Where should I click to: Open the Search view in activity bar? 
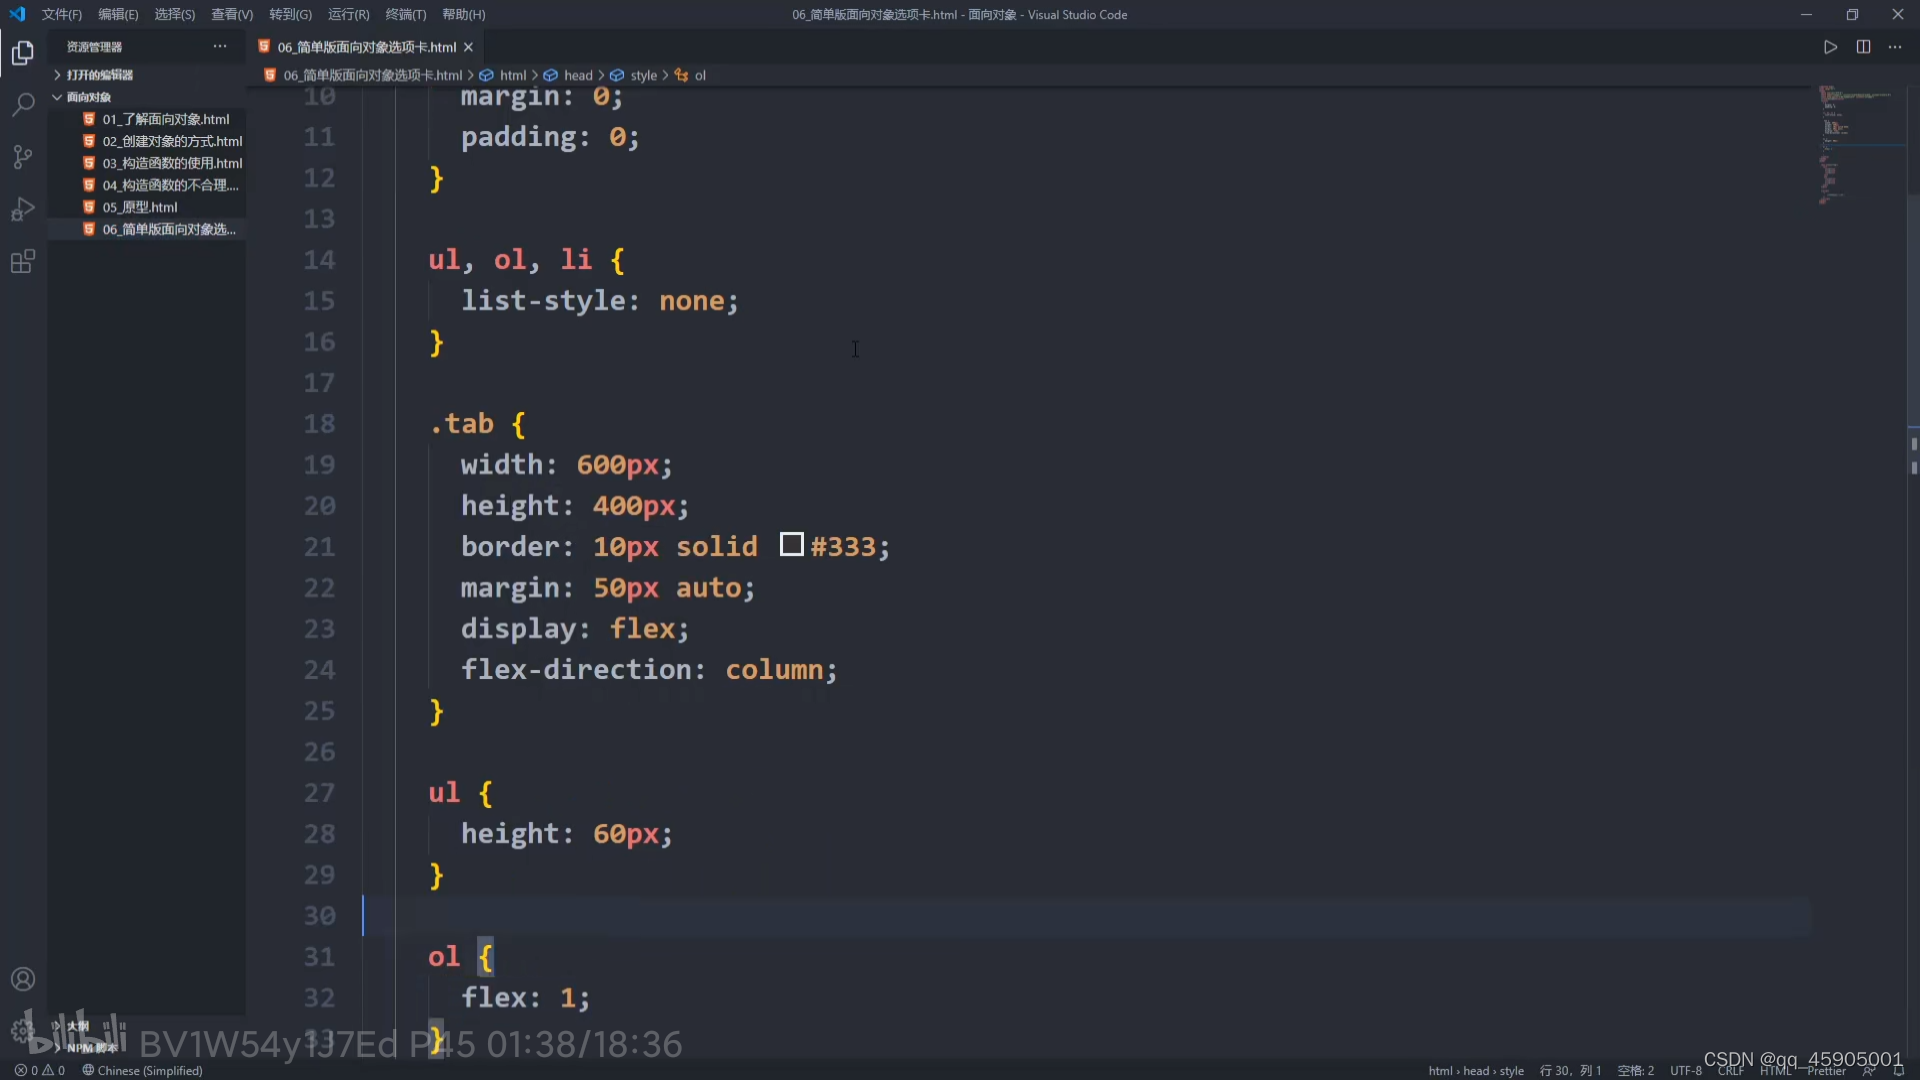(x=22, y=104)
